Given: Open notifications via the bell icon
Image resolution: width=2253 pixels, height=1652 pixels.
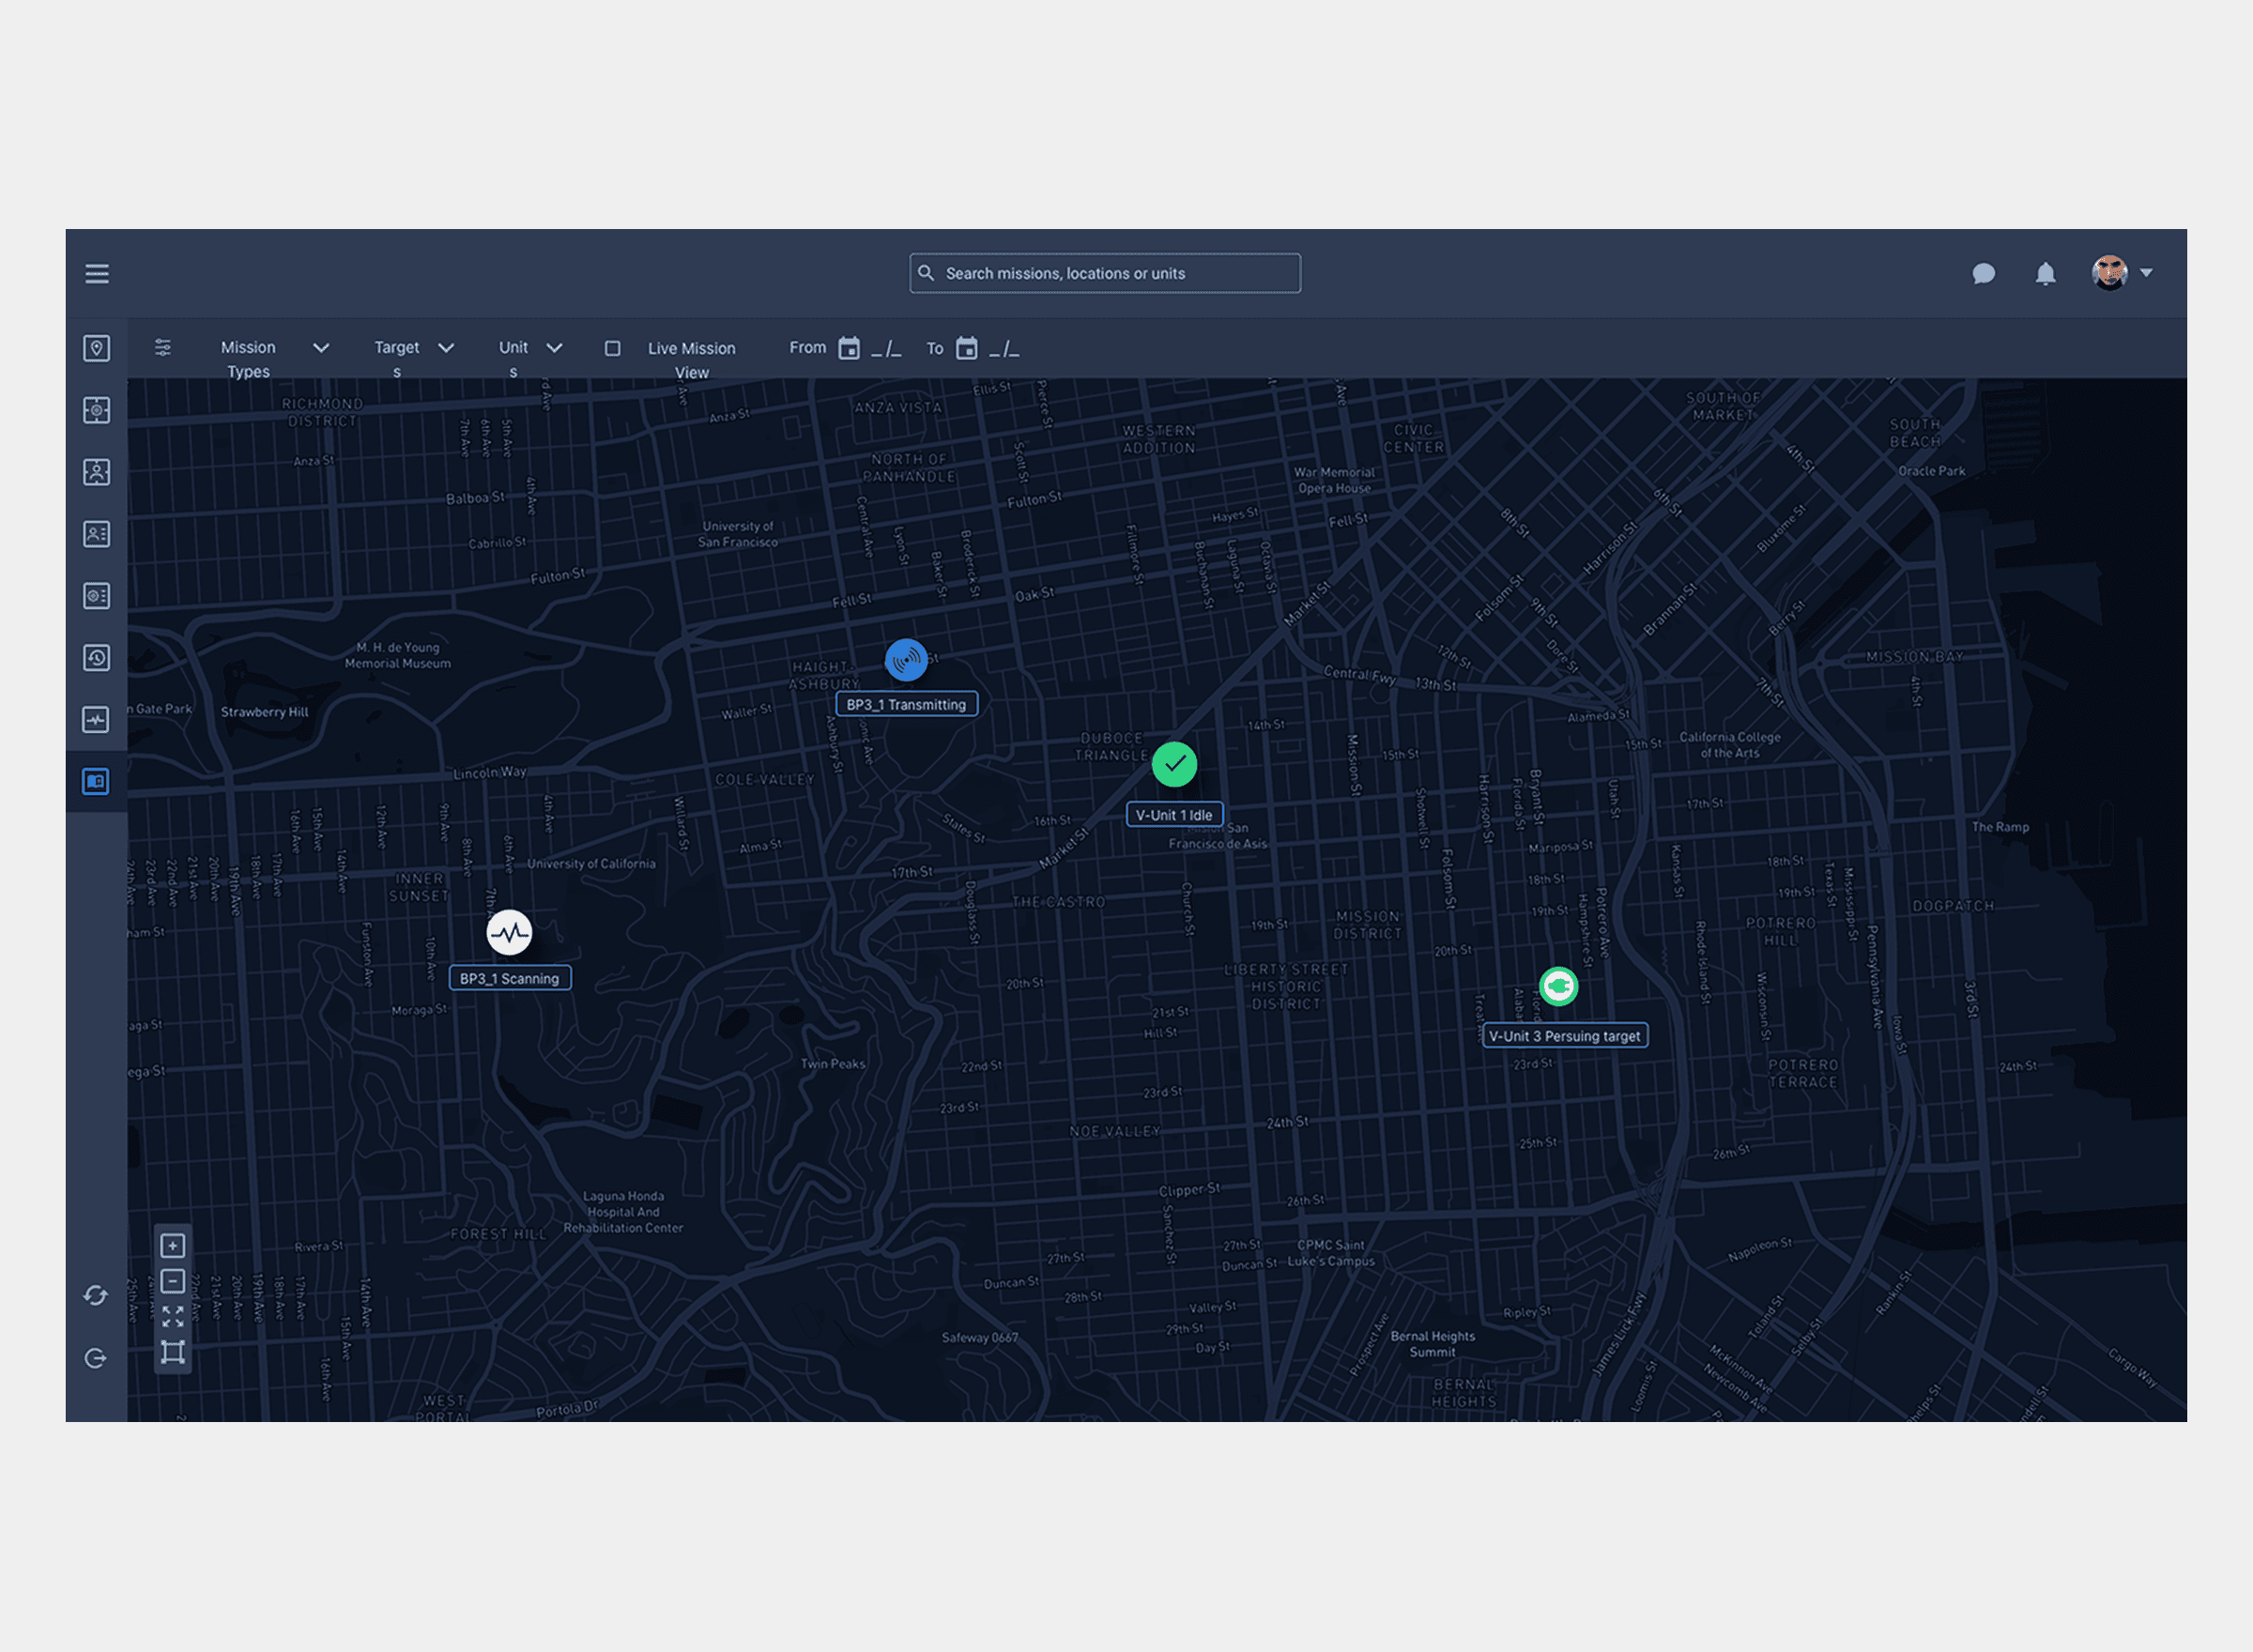Looking at the screenshot, I should tap(2045, 273).
